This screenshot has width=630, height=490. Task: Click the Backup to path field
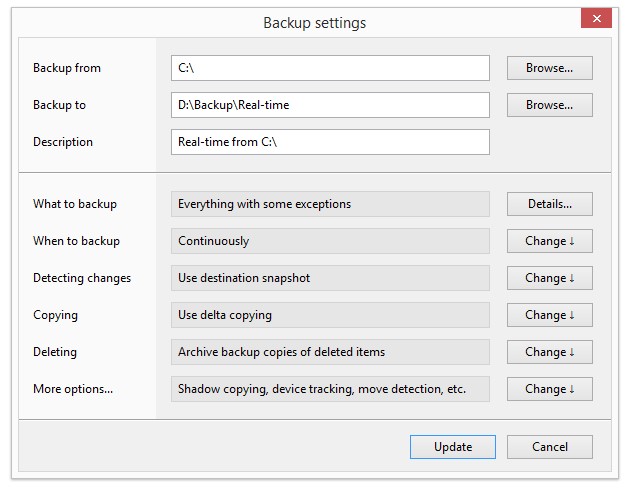[x=330, y=105]
